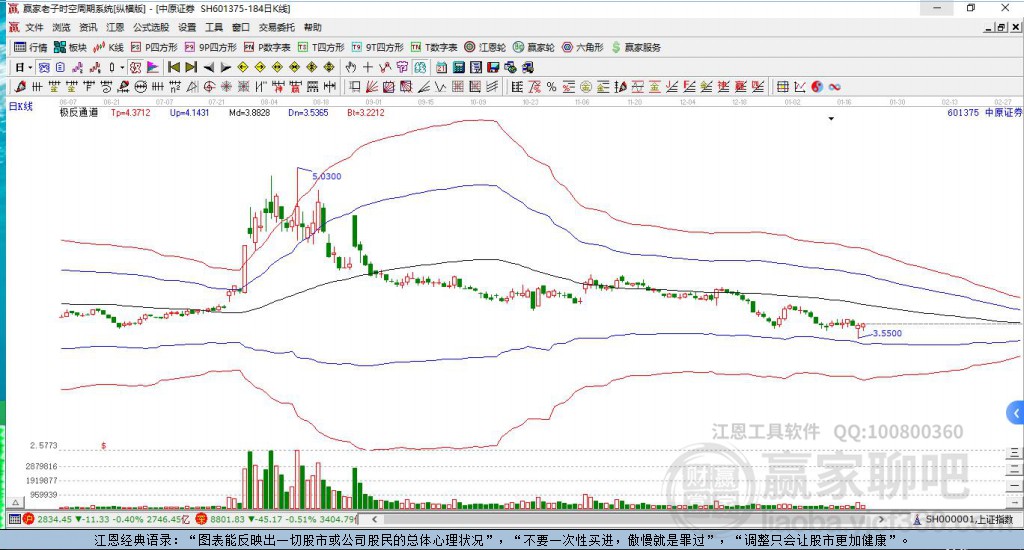The image size is (1024, 550).
Task: Click the 2834.45 Shanghai index status value
Action: click(x=54, y=519)
